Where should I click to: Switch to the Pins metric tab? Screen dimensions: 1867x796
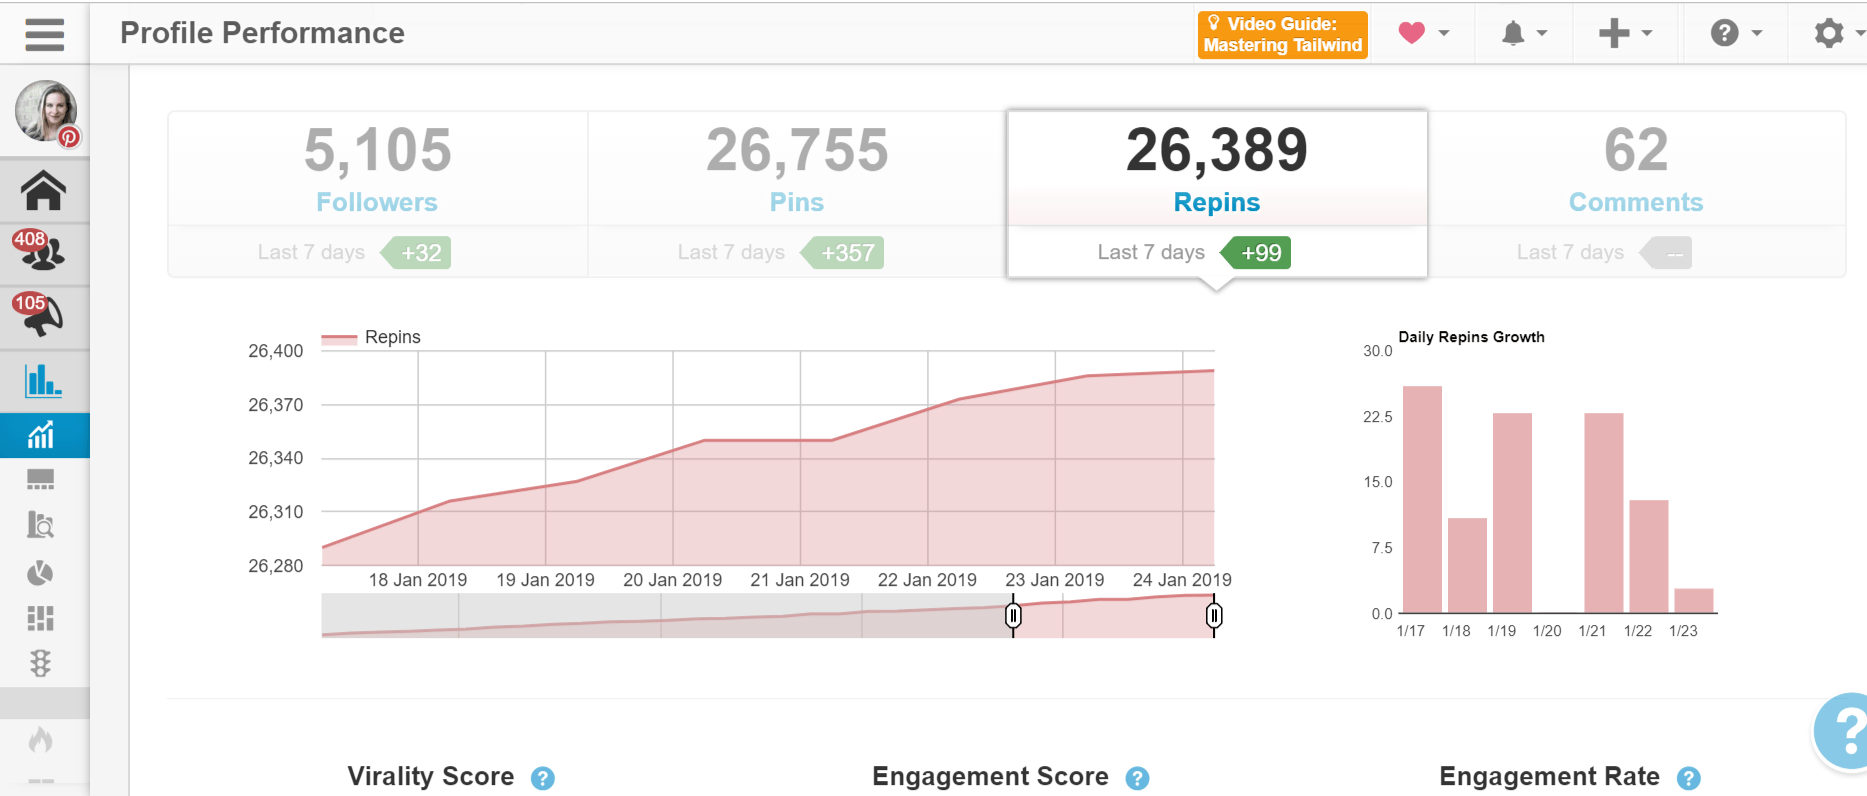point(797,194)
